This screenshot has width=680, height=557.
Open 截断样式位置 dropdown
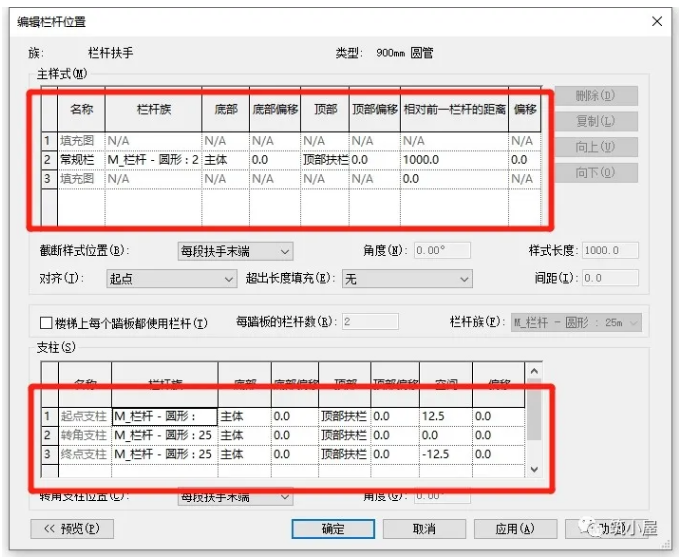[x=235, y=251]
